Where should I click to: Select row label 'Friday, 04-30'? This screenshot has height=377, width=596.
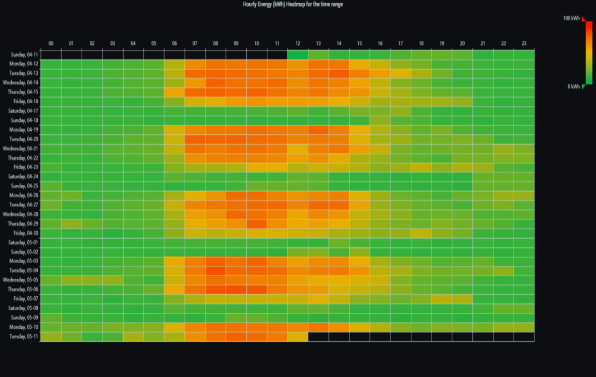pos(26,233)
